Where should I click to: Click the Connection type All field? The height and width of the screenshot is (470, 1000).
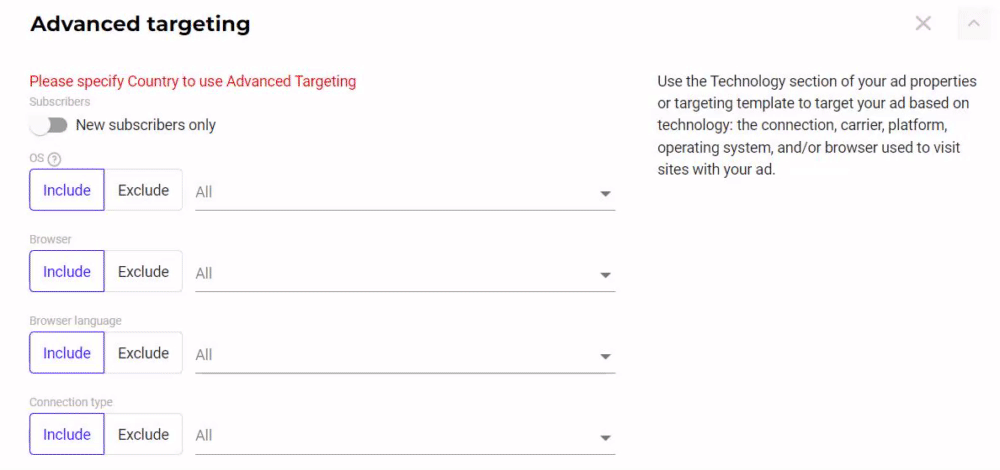coord(405,436)
